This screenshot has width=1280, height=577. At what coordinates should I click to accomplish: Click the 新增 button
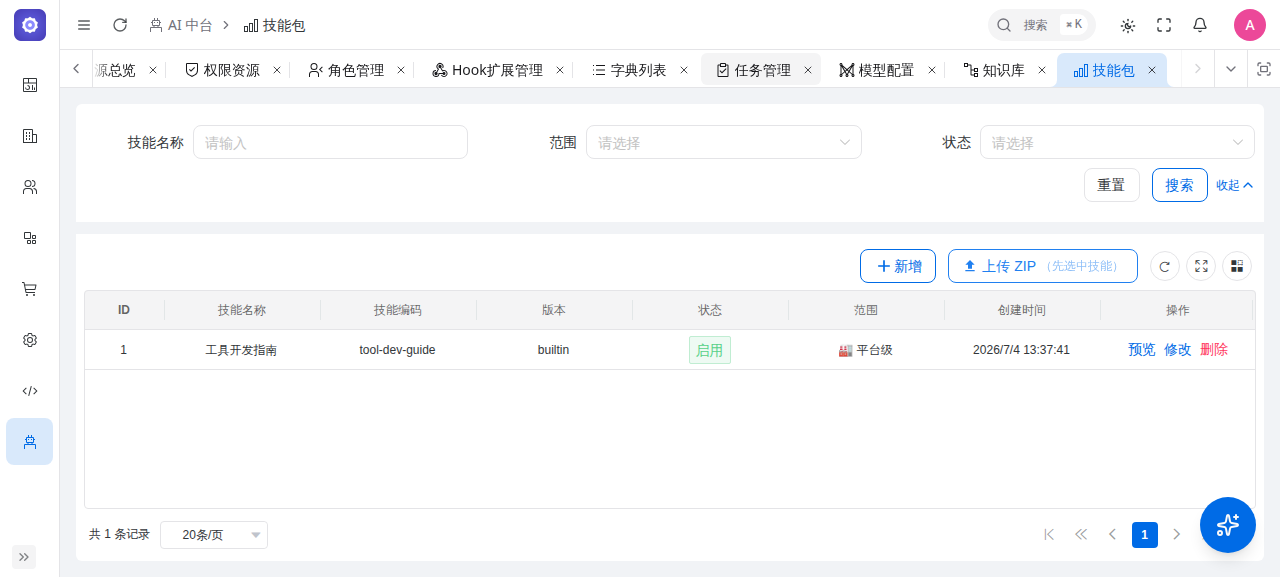(898, 266)
